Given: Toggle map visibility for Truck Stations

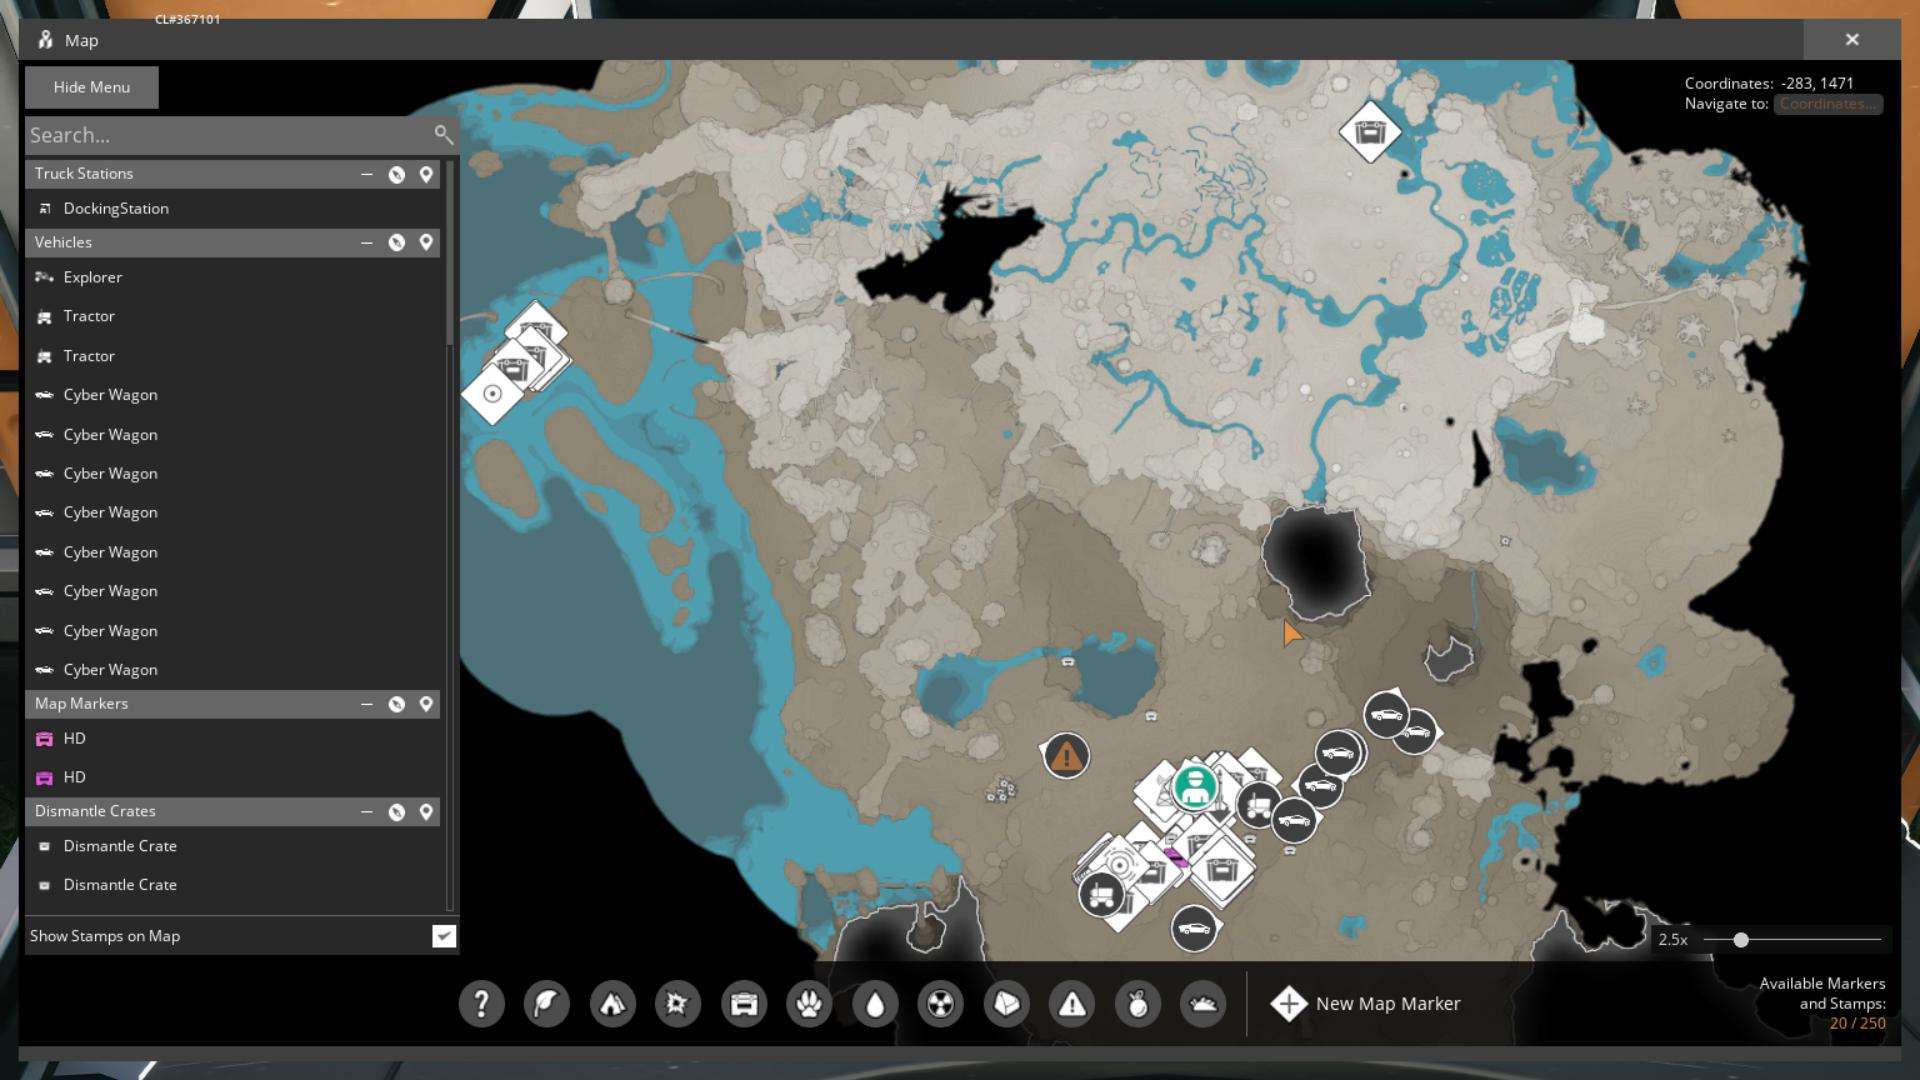Looking at the screenshot, I should [x=426, y=174].
